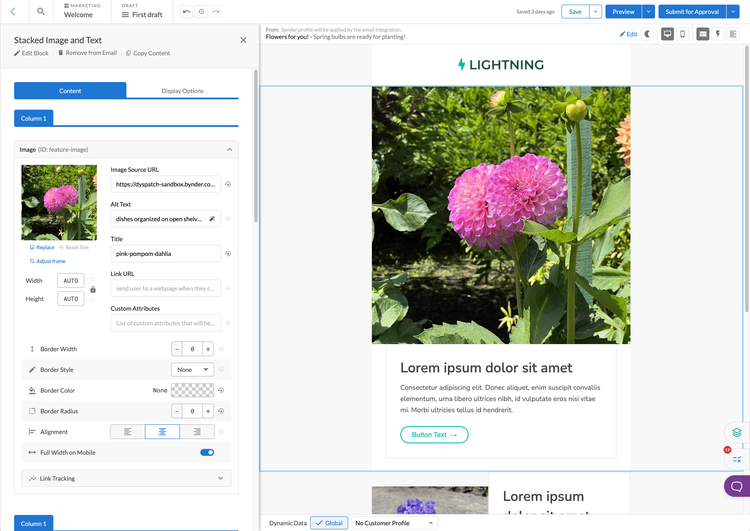The width and height of the screenshot is (750, 531).
Task: Click the Adjust frame link
Action: click(x=47, y=261)
